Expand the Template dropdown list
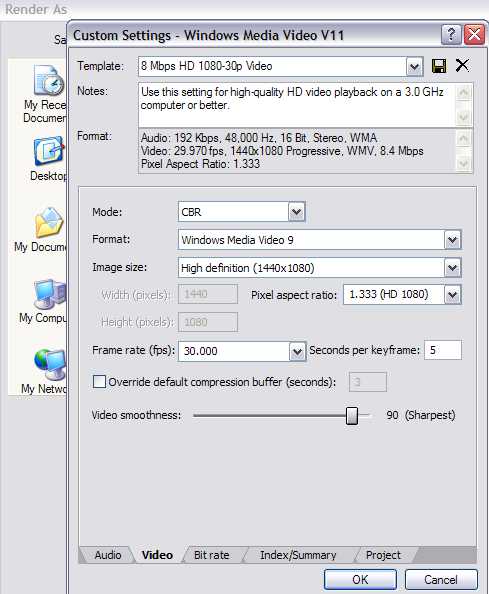489x594 pixels. pyautogui.click(x=414, y=67)
